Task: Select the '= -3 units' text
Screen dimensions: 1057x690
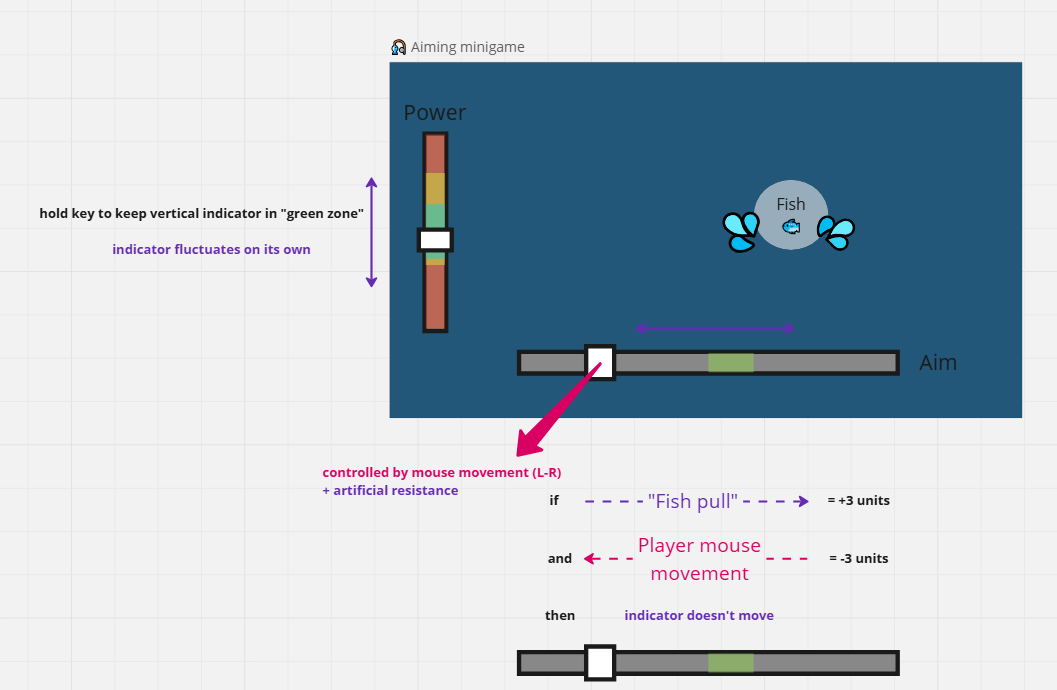Action: [x=858, y=559]
